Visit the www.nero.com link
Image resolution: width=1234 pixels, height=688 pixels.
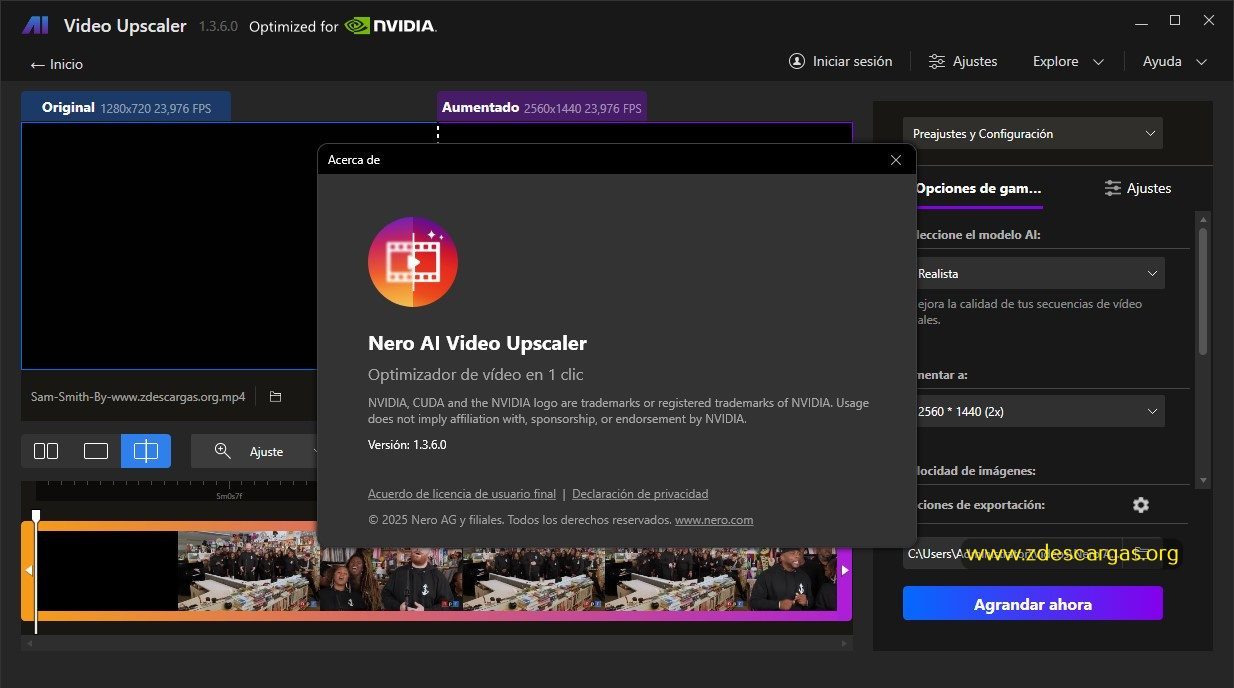[x=714, y=520]
